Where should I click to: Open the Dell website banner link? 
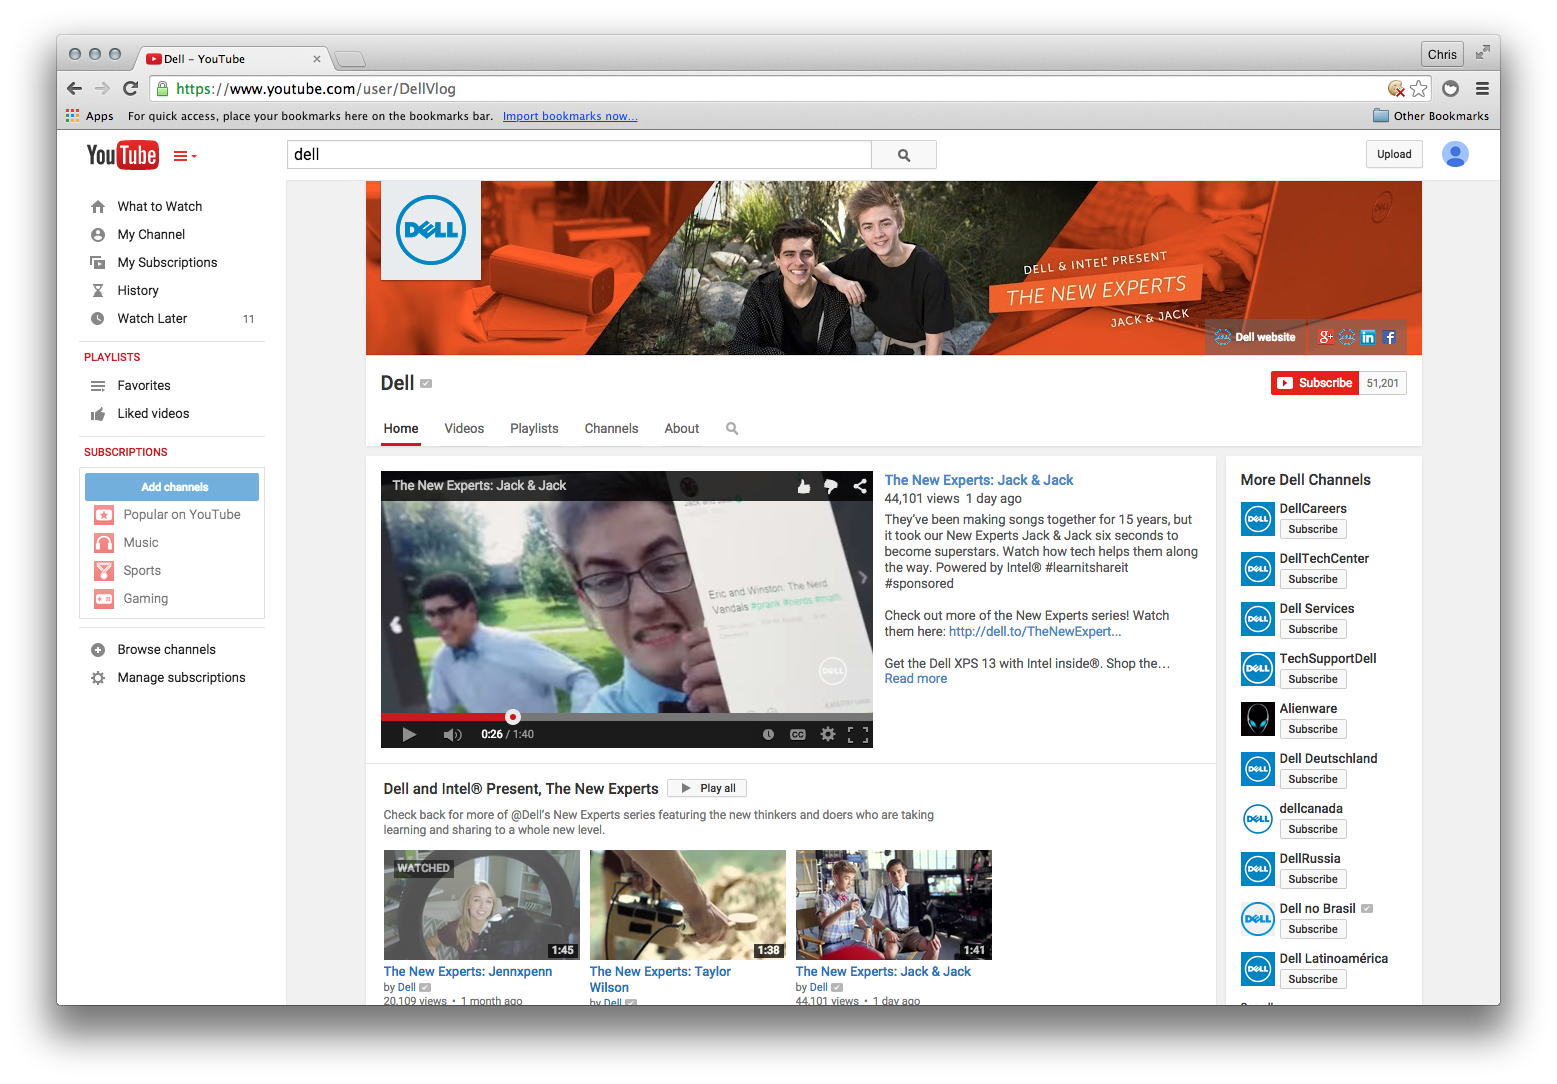coord(1256,337)
